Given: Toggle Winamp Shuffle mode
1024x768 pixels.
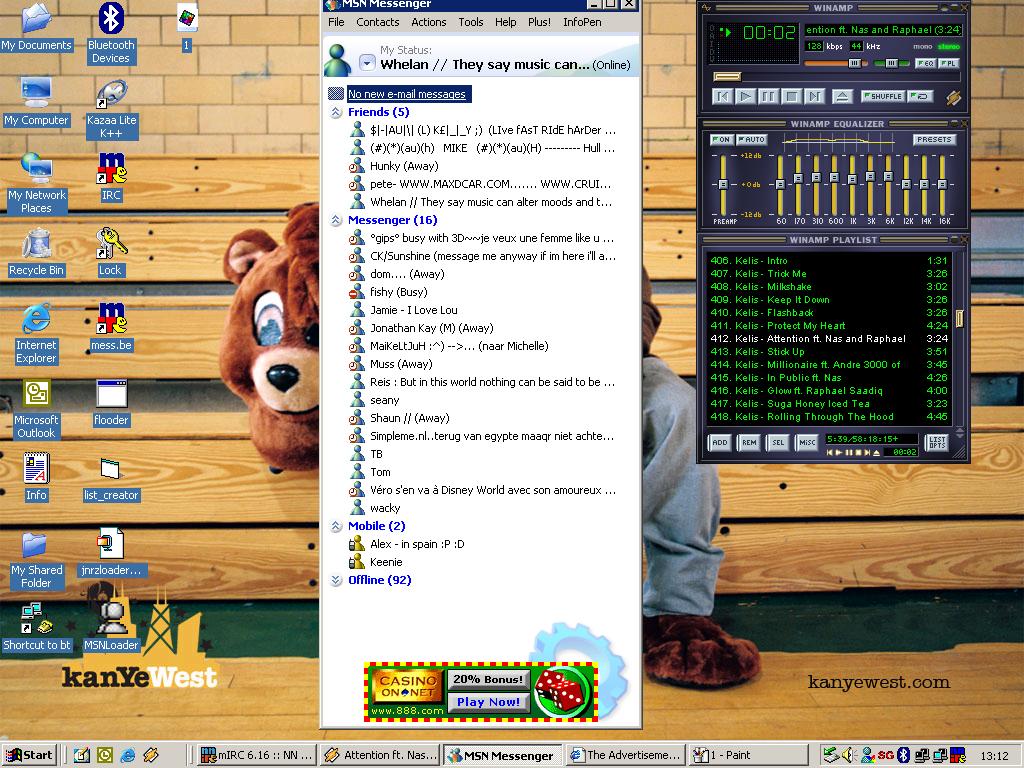Looking at the screenshot, I should tap(881, 97).
